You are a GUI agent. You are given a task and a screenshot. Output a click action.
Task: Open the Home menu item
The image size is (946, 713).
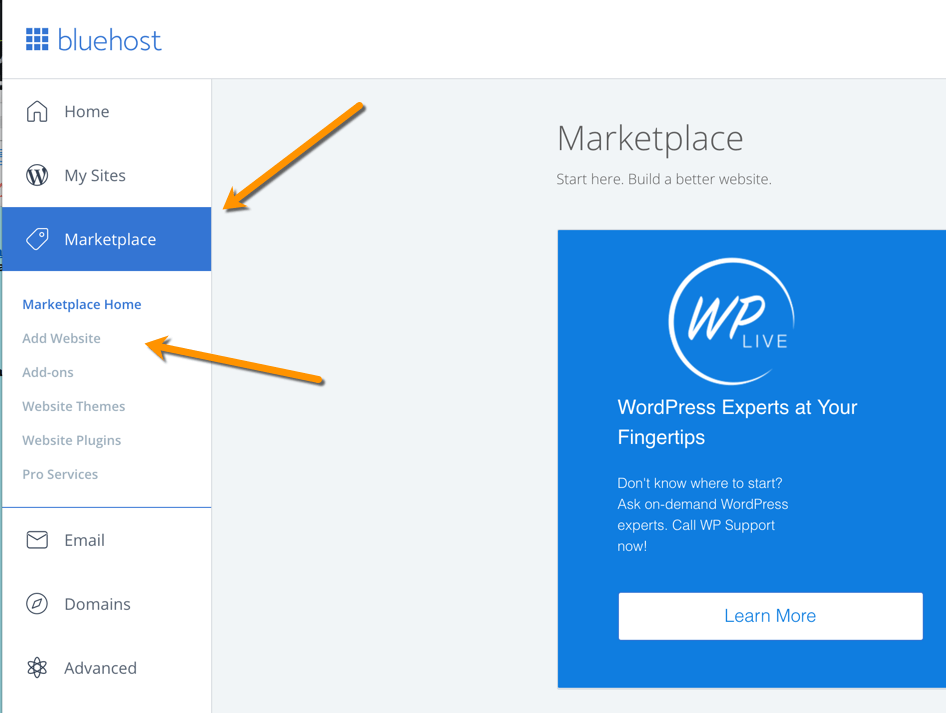[85, 111]
